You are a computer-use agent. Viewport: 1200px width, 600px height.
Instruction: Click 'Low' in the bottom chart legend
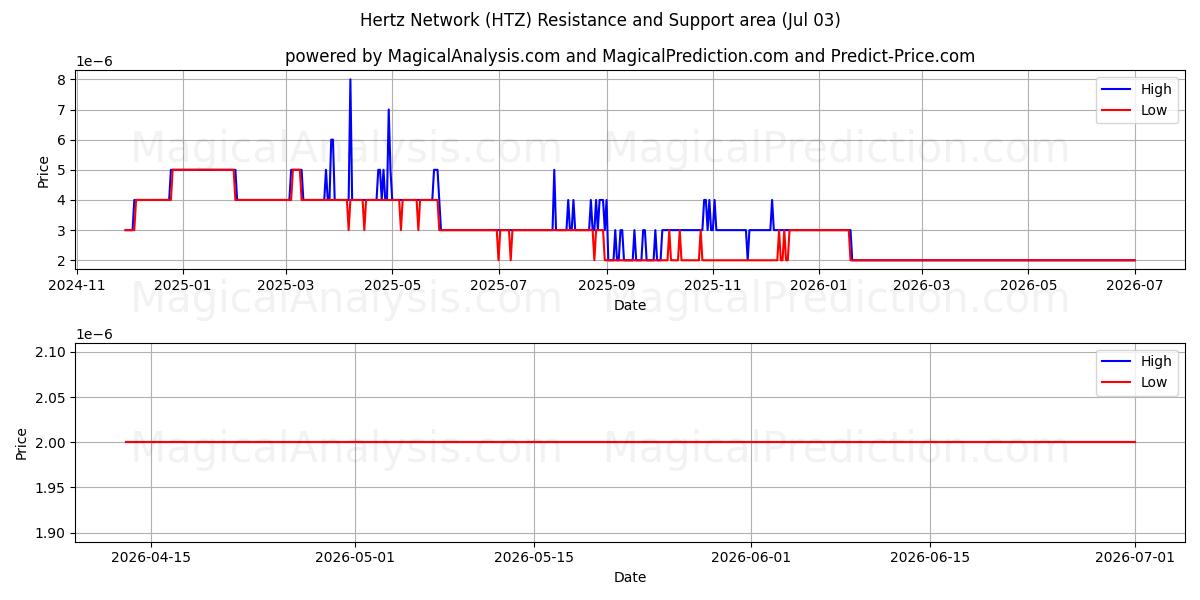tap(1154, 382)
